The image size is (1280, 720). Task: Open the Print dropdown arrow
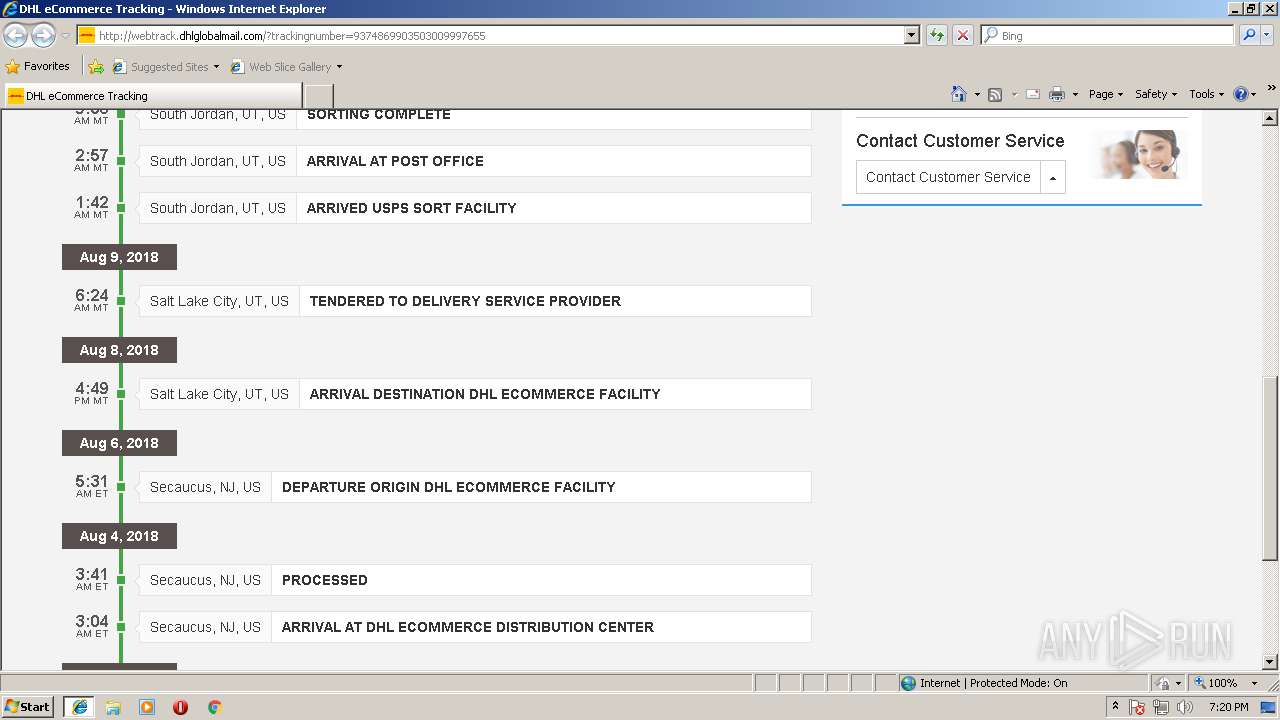1075,94
